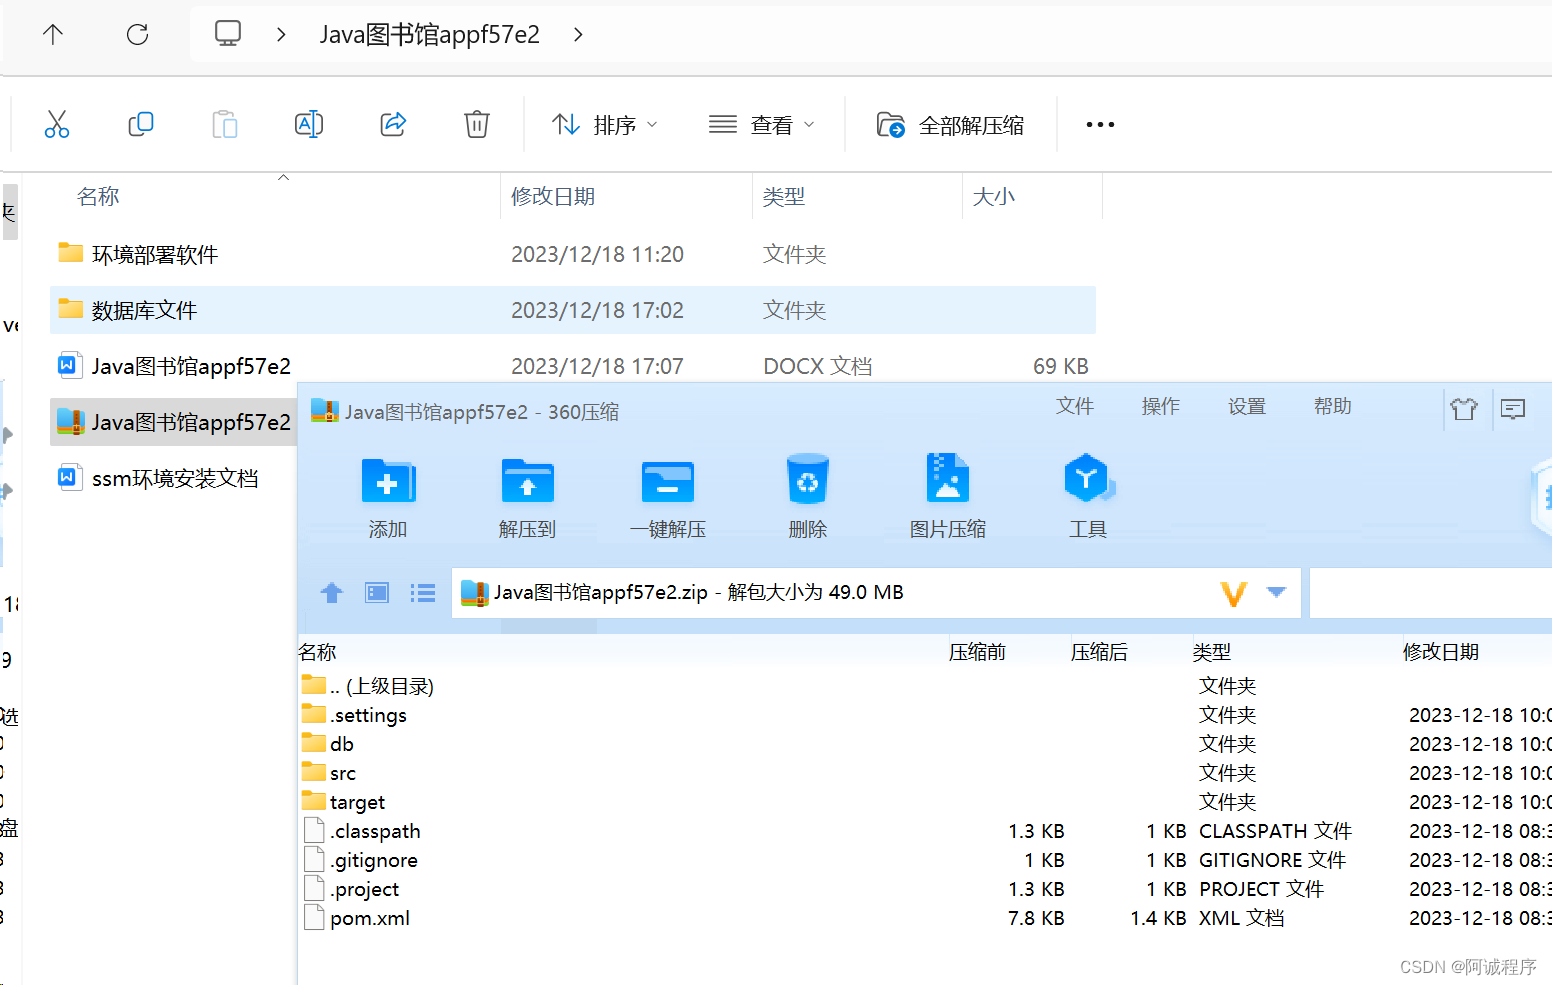Open the 排序 (Sort) dropdown
The height and width of the screenshot is (985, 1552).
[604, 124]
